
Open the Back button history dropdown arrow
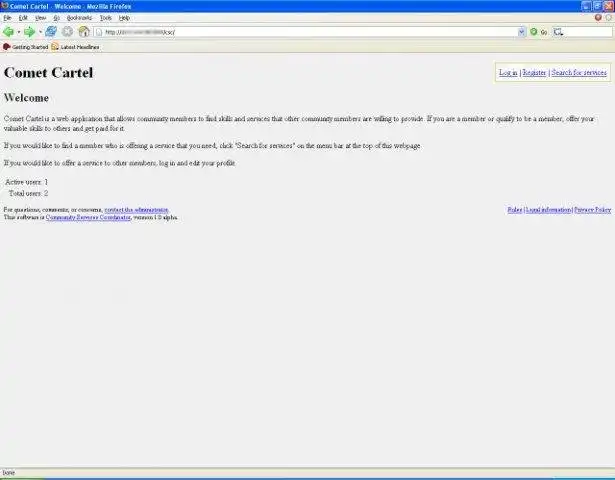click(x=18, y=32)
